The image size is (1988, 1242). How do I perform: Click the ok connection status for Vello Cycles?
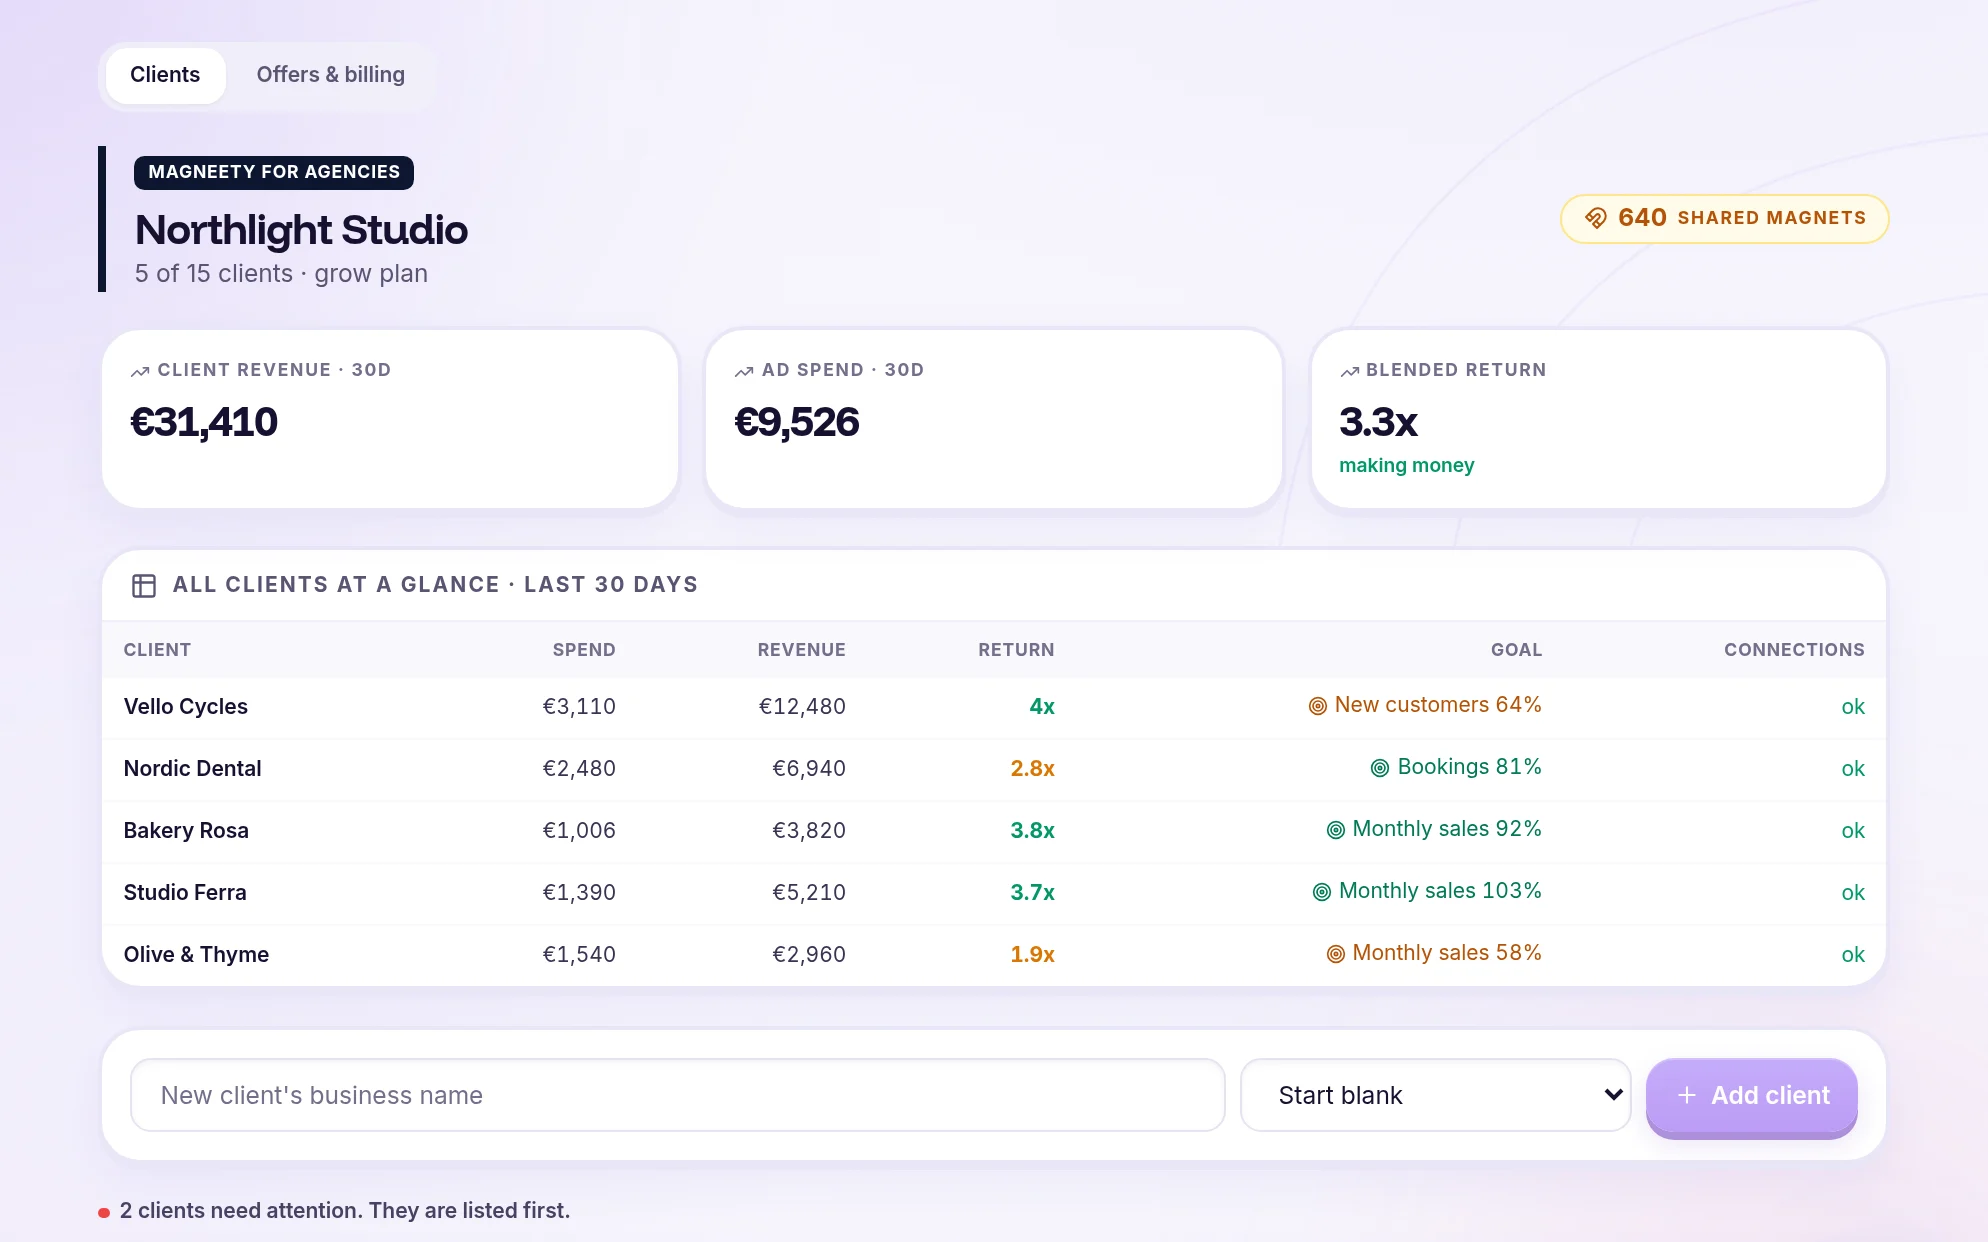[x=1853, y=707]
